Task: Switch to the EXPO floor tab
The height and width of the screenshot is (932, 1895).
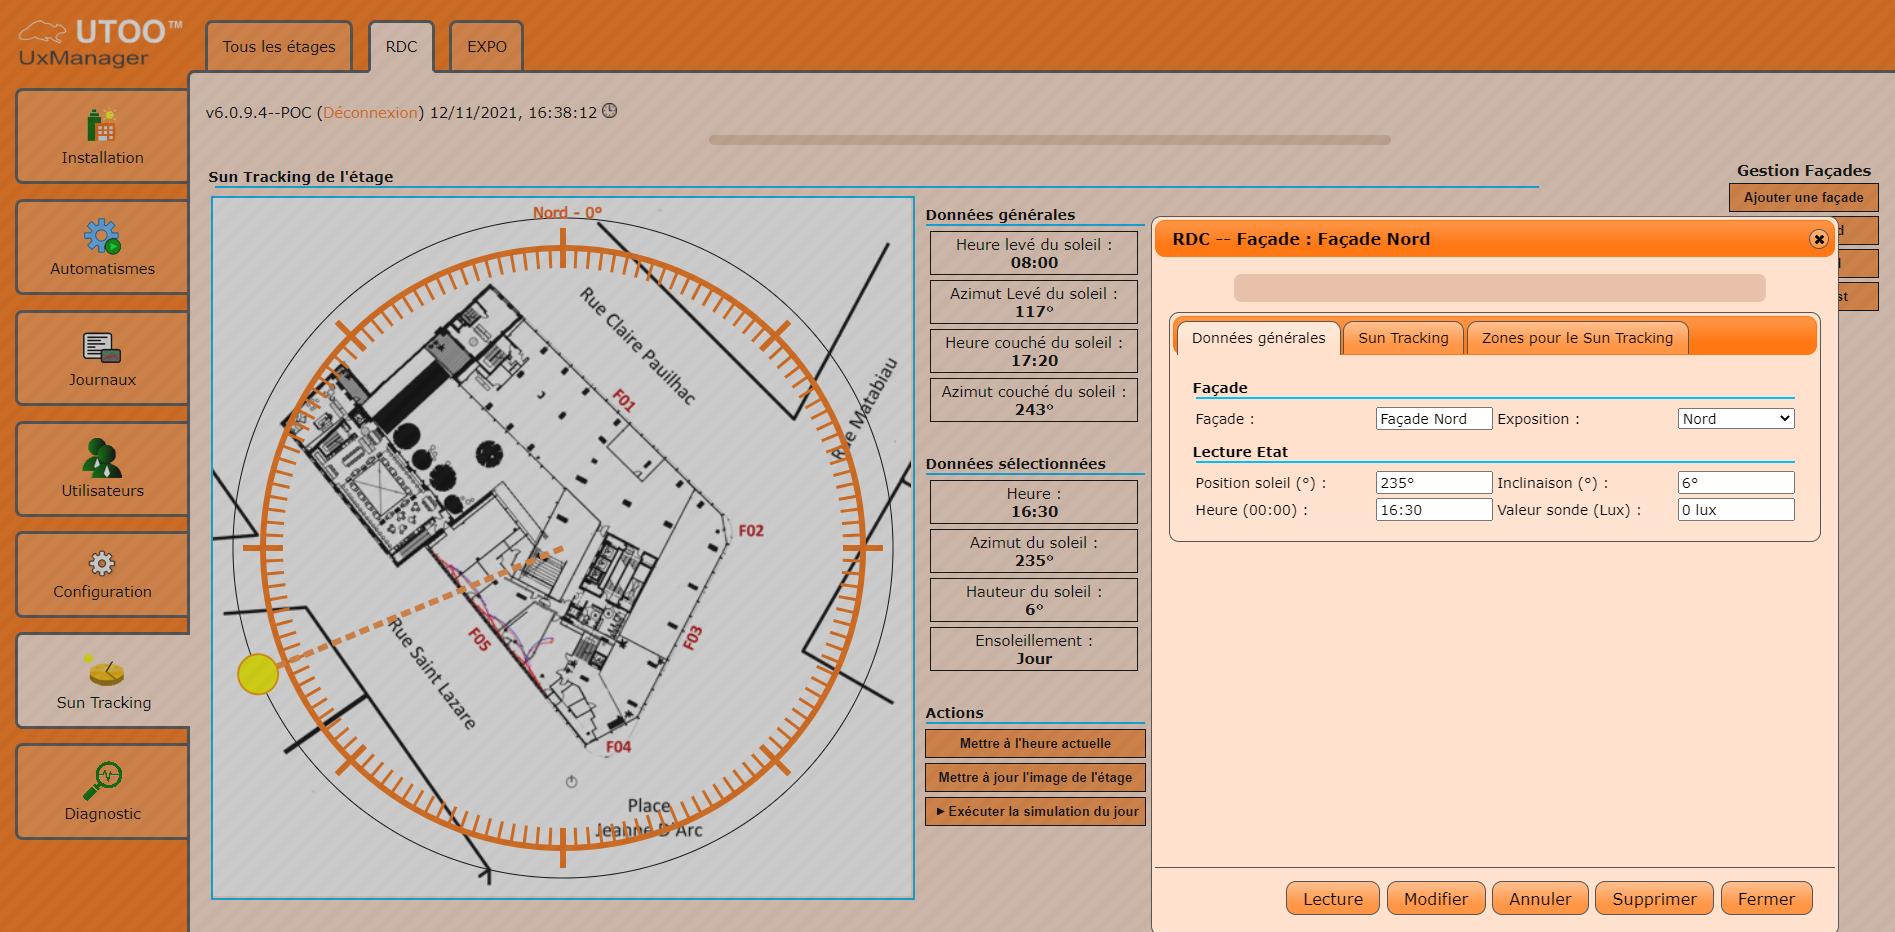Action: pos(486,47)
